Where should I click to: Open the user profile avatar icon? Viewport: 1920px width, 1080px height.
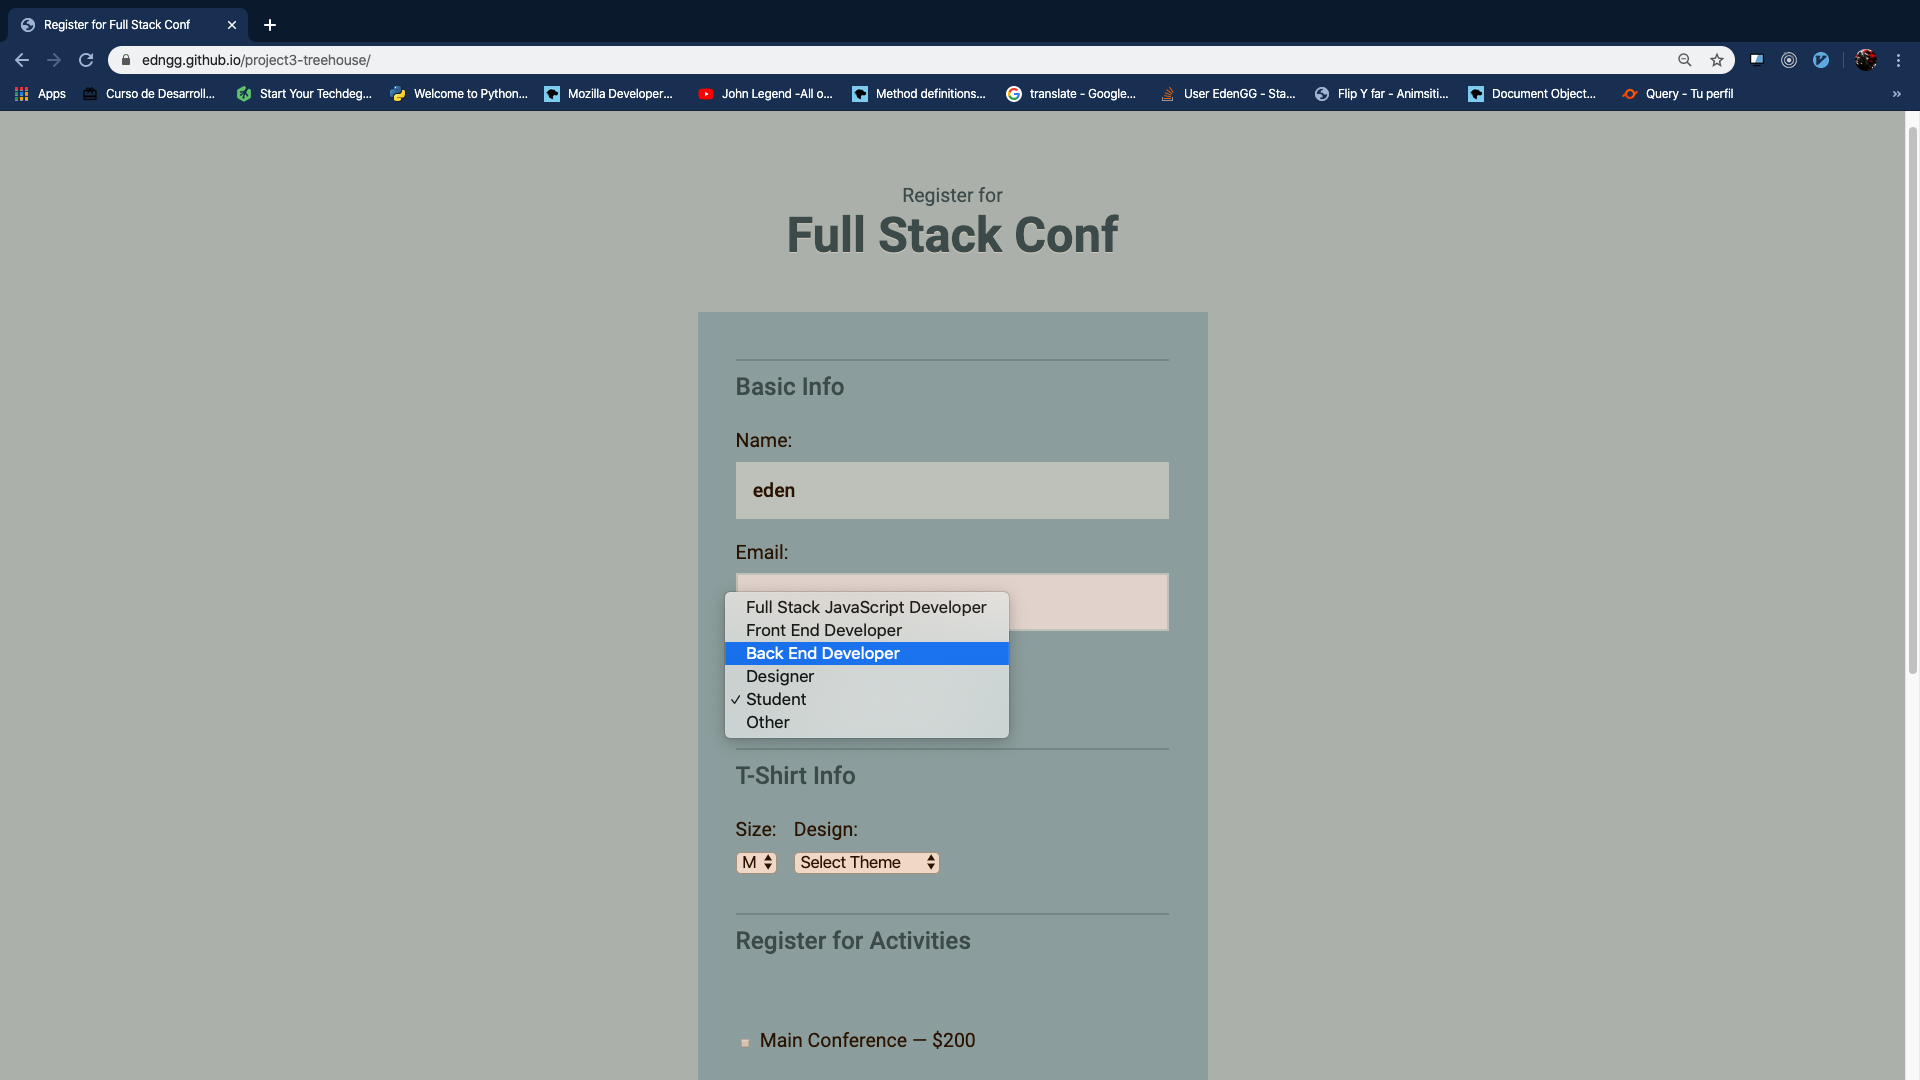click(x=1866, y=60)
